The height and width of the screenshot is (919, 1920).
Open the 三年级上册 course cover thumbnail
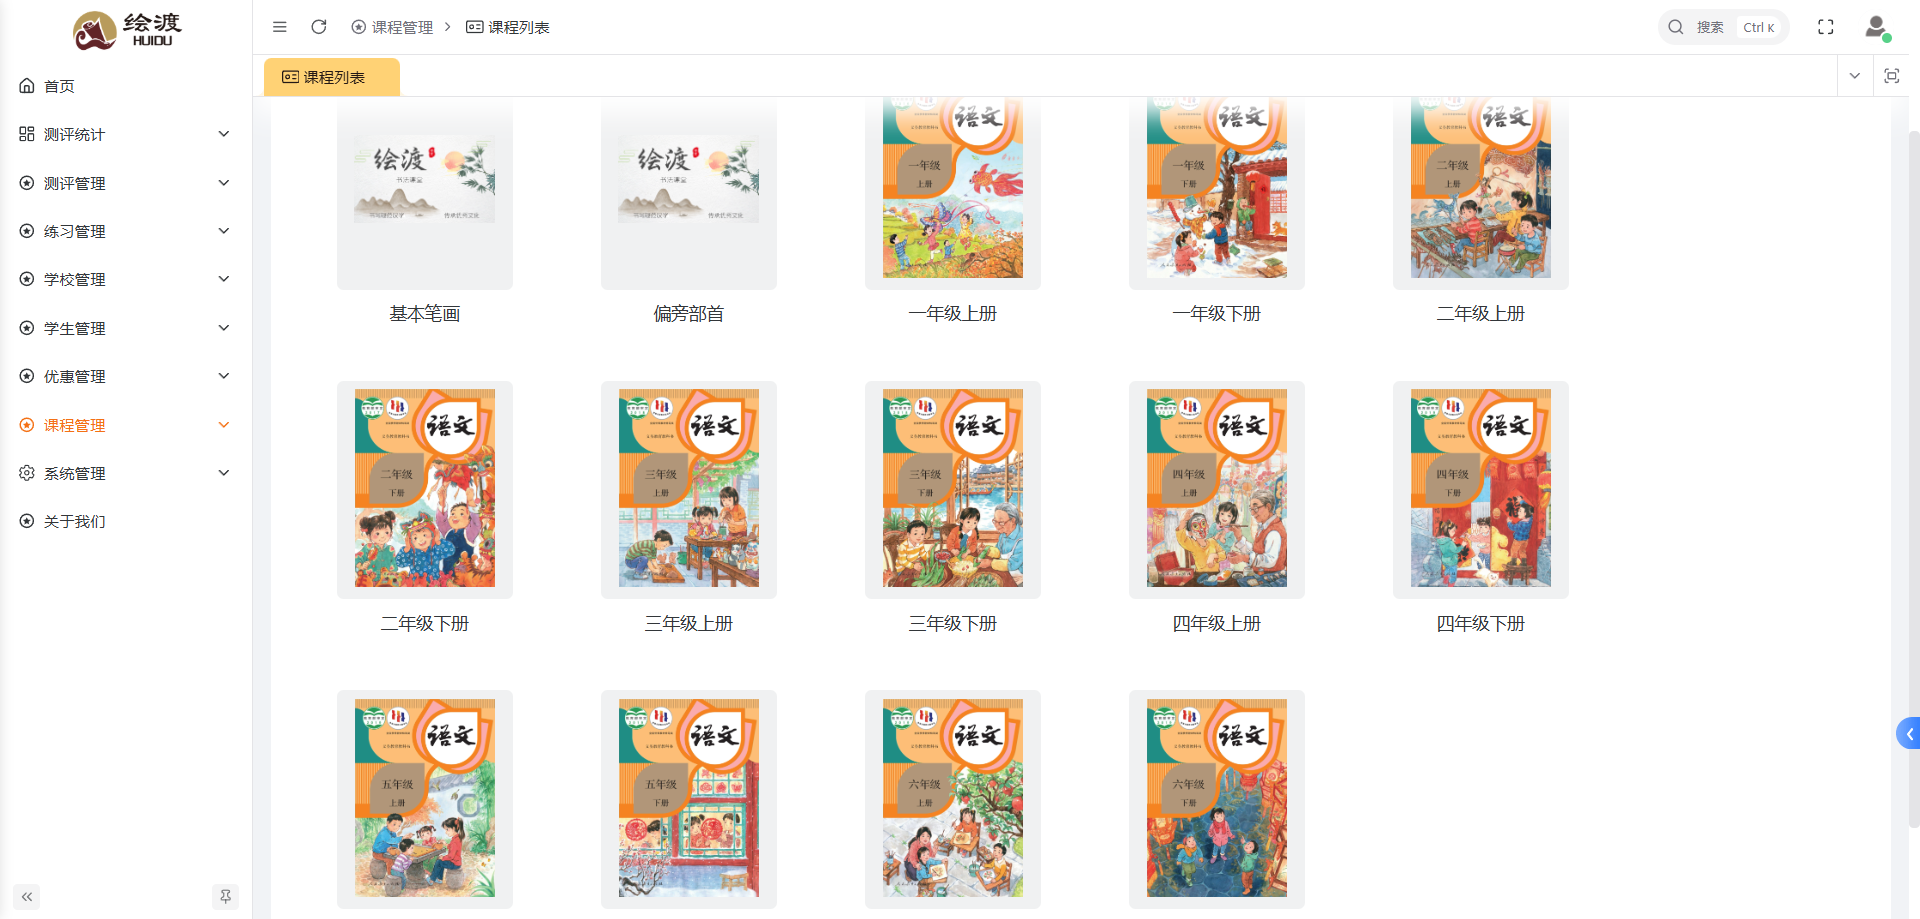pos(688,489)
